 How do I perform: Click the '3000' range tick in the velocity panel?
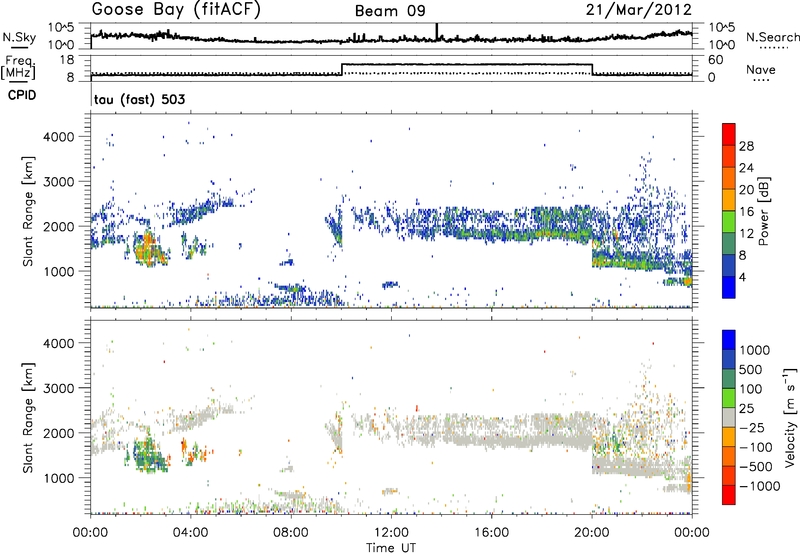tap(58, 388)
